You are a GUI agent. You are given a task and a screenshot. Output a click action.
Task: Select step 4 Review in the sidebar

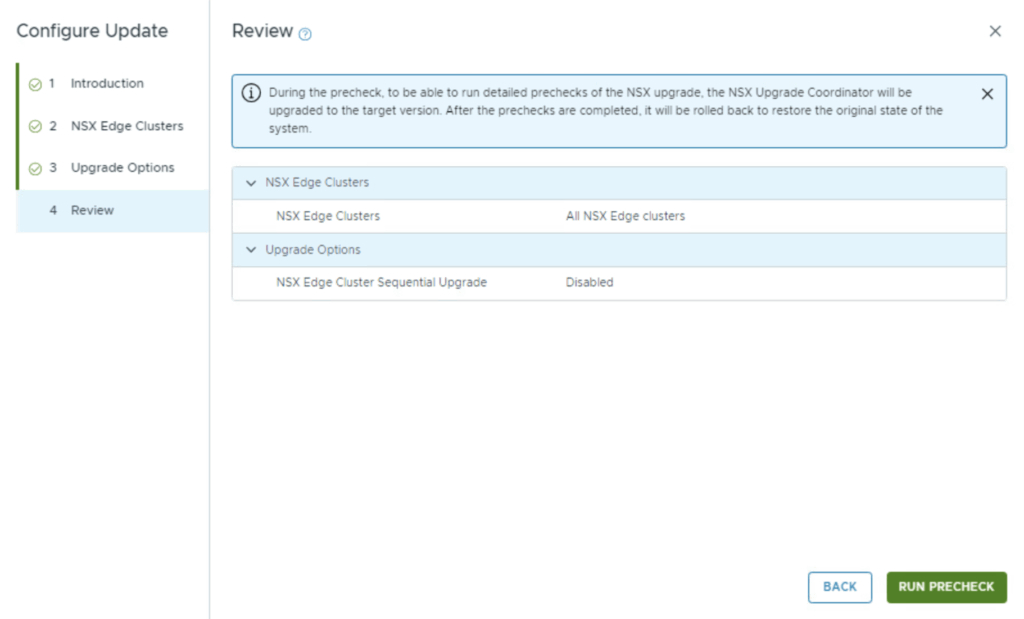(92, 211)
